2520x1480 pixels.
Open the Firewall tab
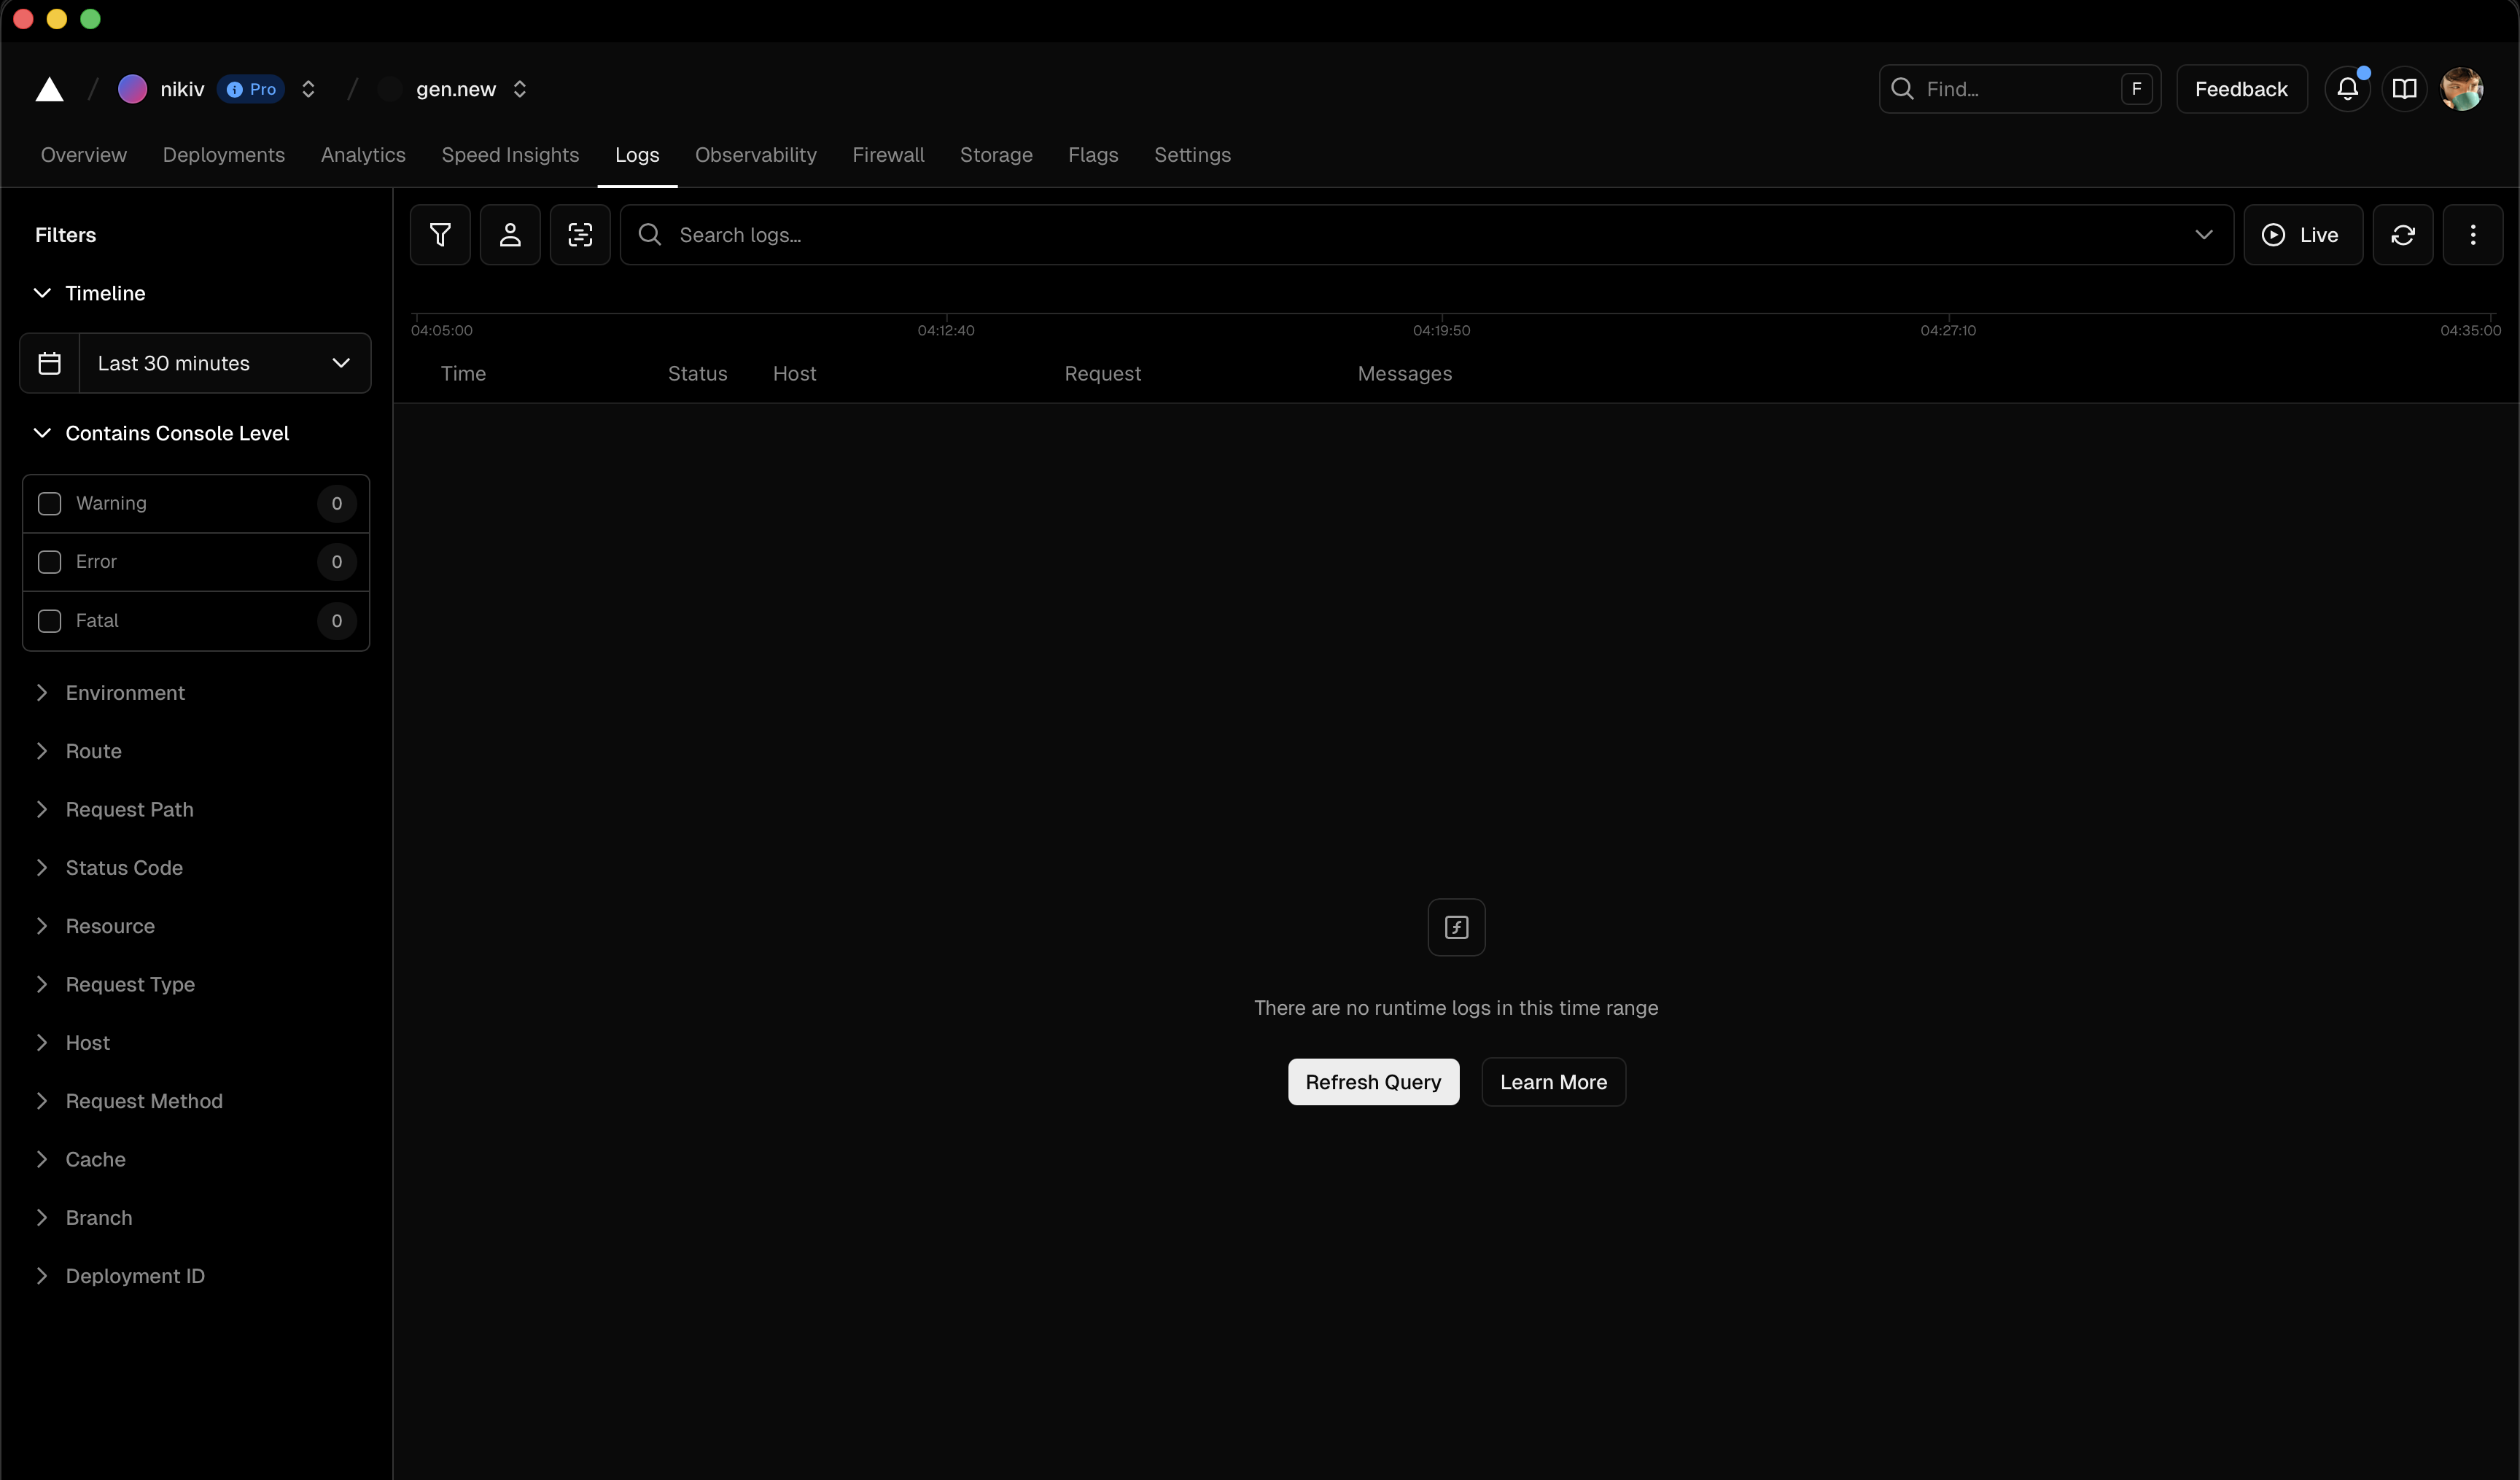coord(888,155)
